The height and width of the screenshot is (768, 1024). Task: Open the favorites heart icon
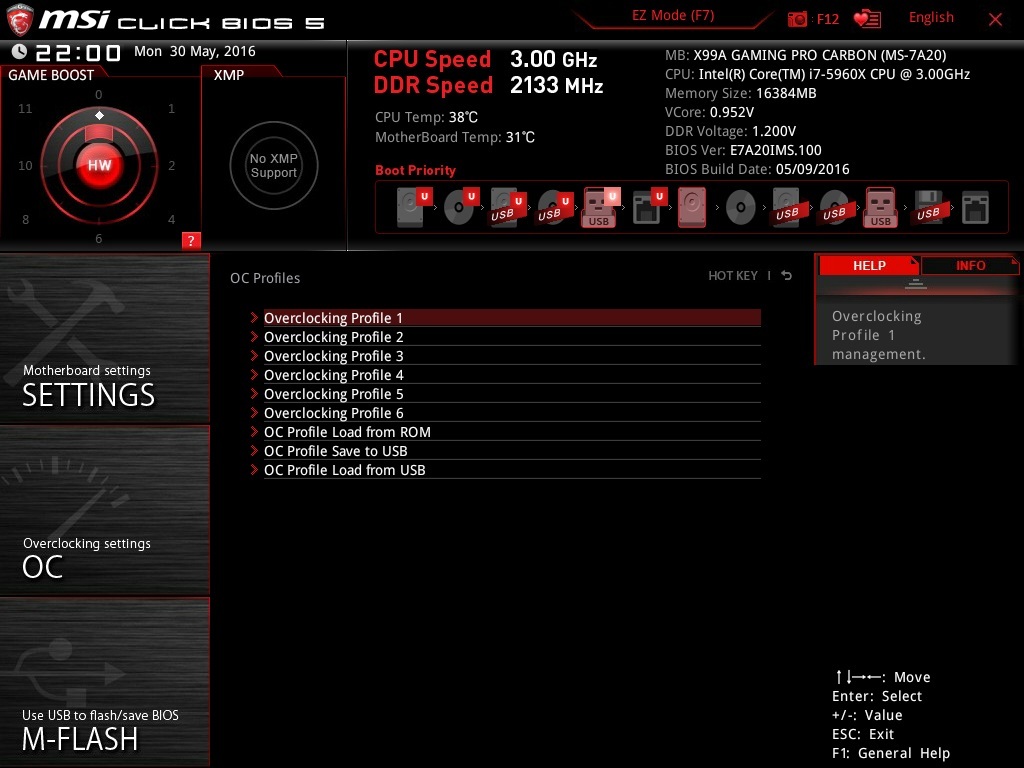tap(866, 19)
